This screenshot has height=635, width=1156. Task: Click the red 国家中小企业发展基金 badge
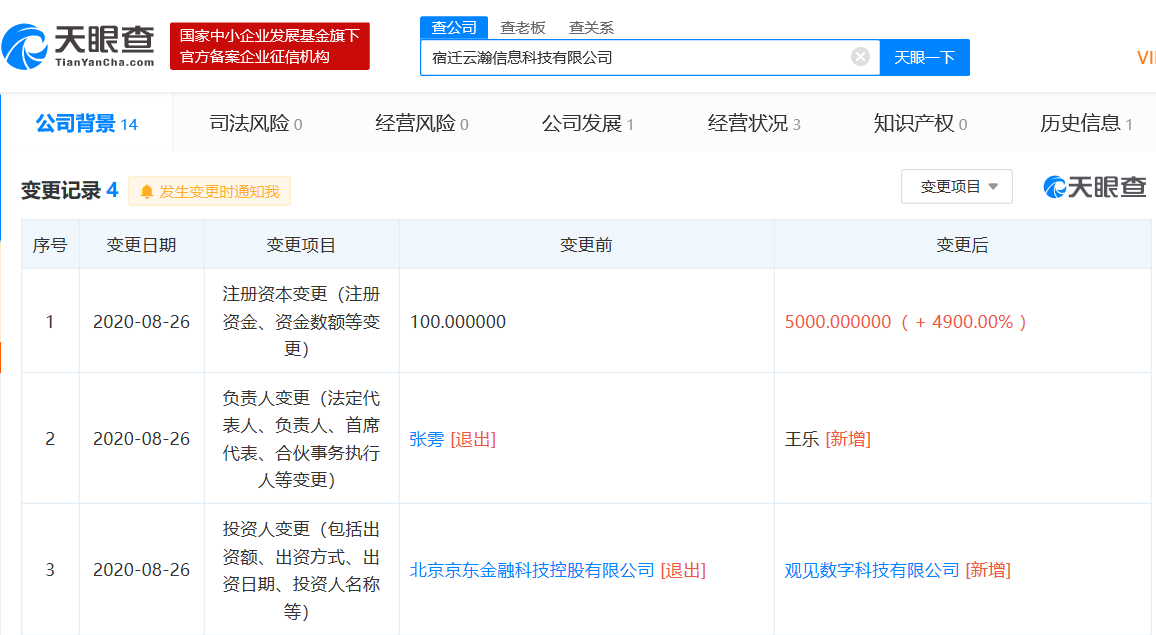[272, 45]
